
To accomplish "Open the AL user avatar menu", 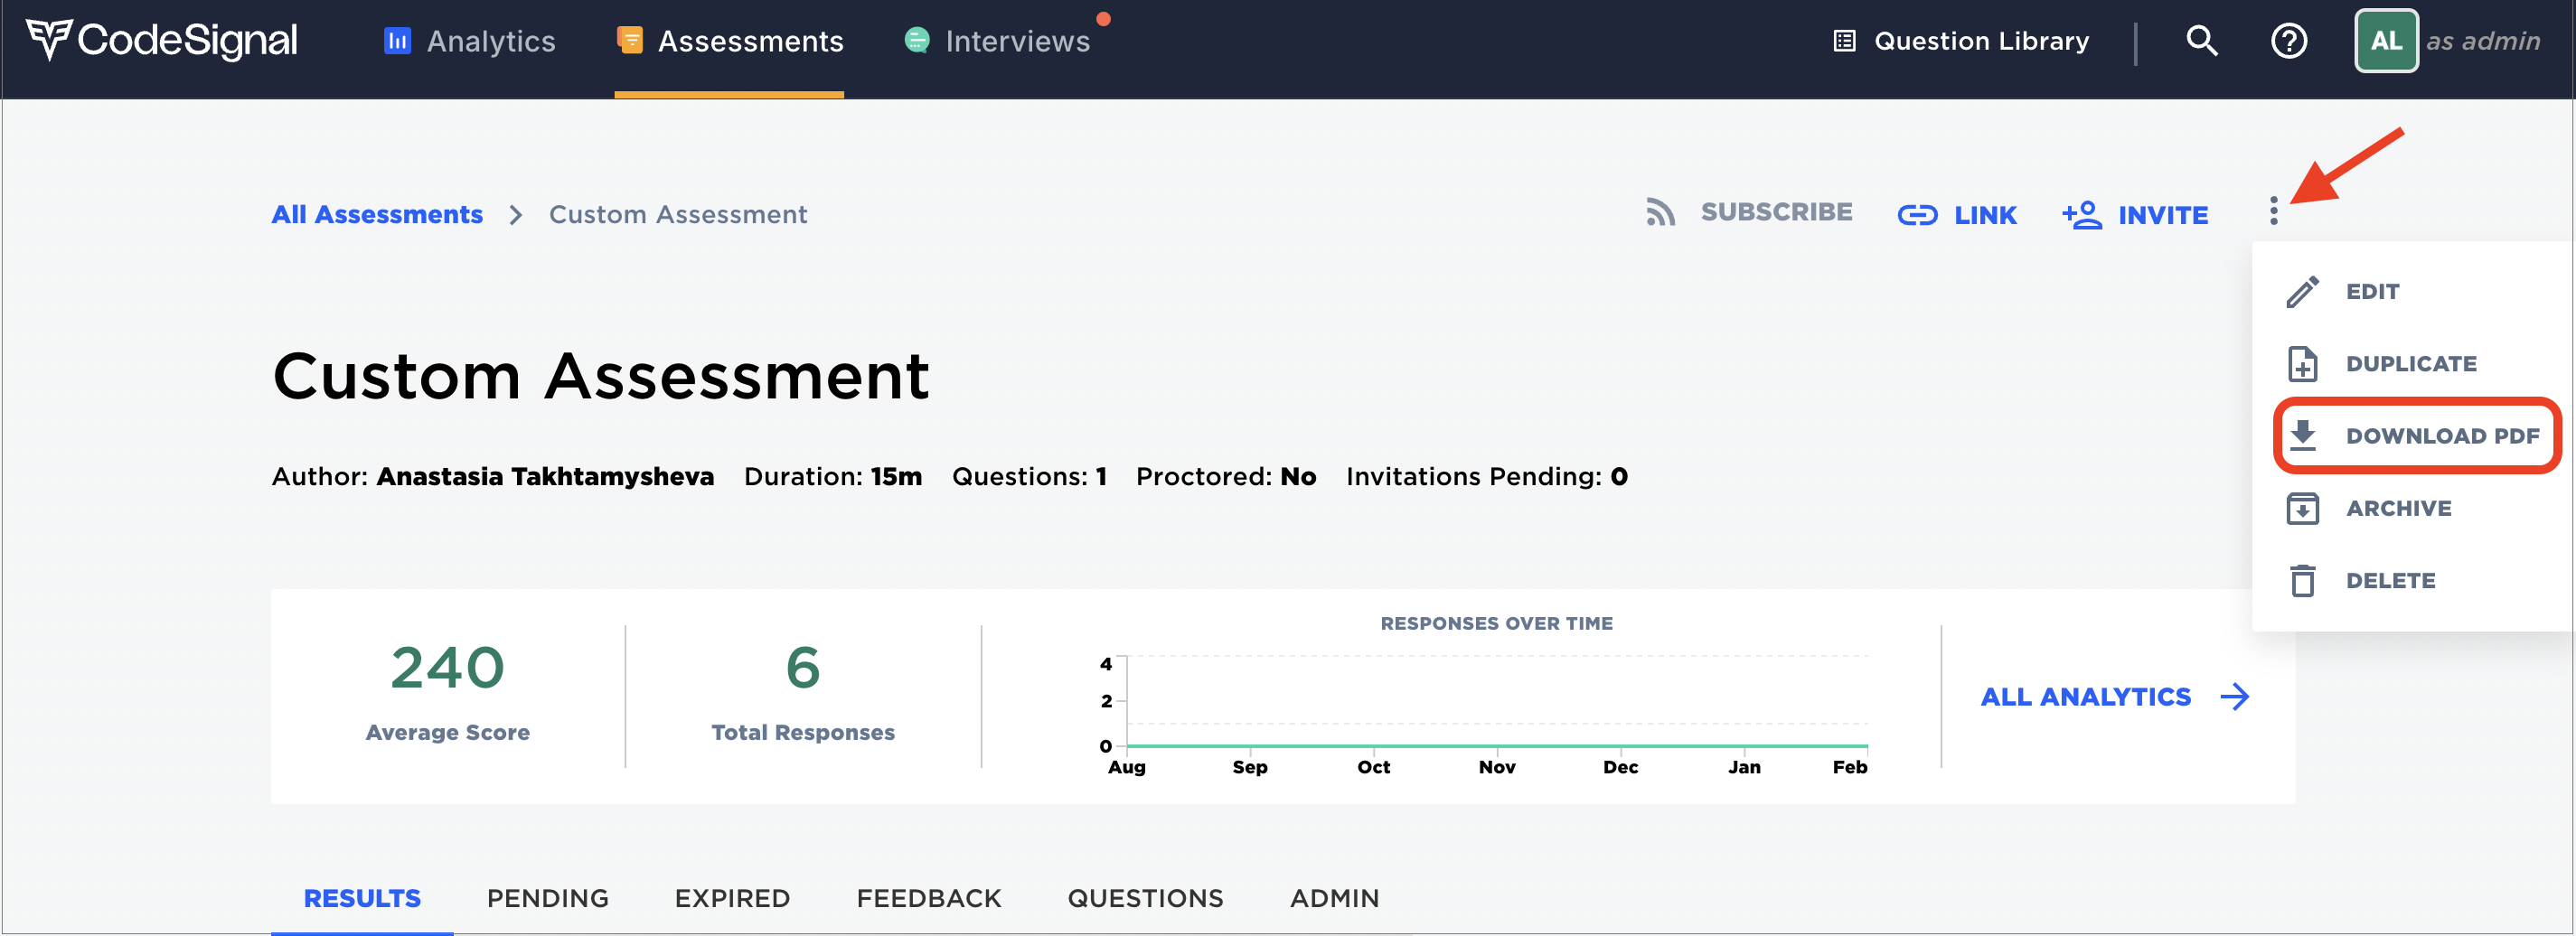I will pyautogui.click(x=2386, y=41).
